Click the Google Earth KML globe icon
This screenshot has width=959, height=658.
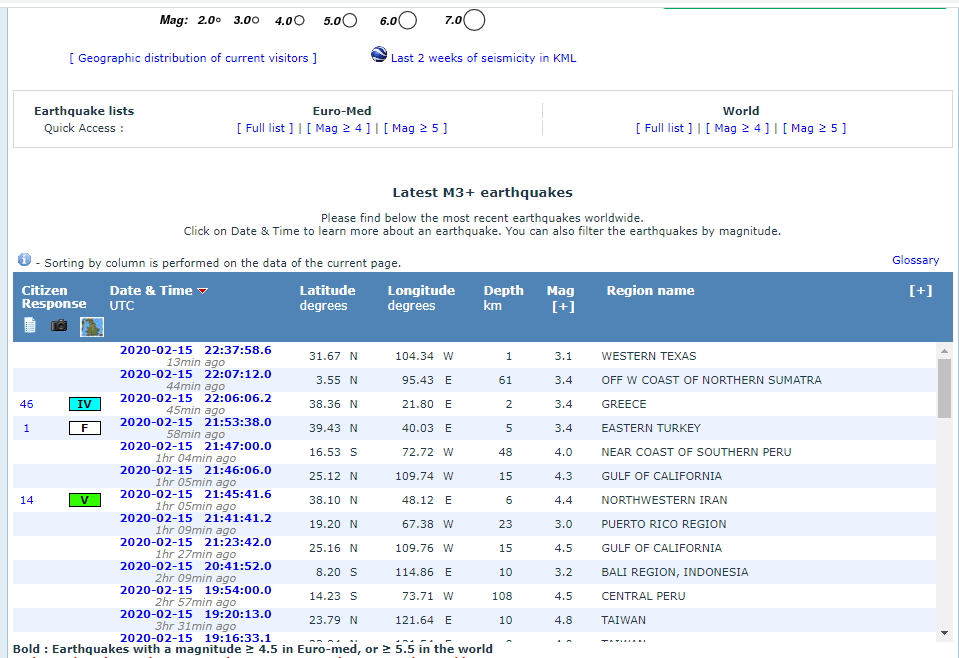[x=379, y=54]
